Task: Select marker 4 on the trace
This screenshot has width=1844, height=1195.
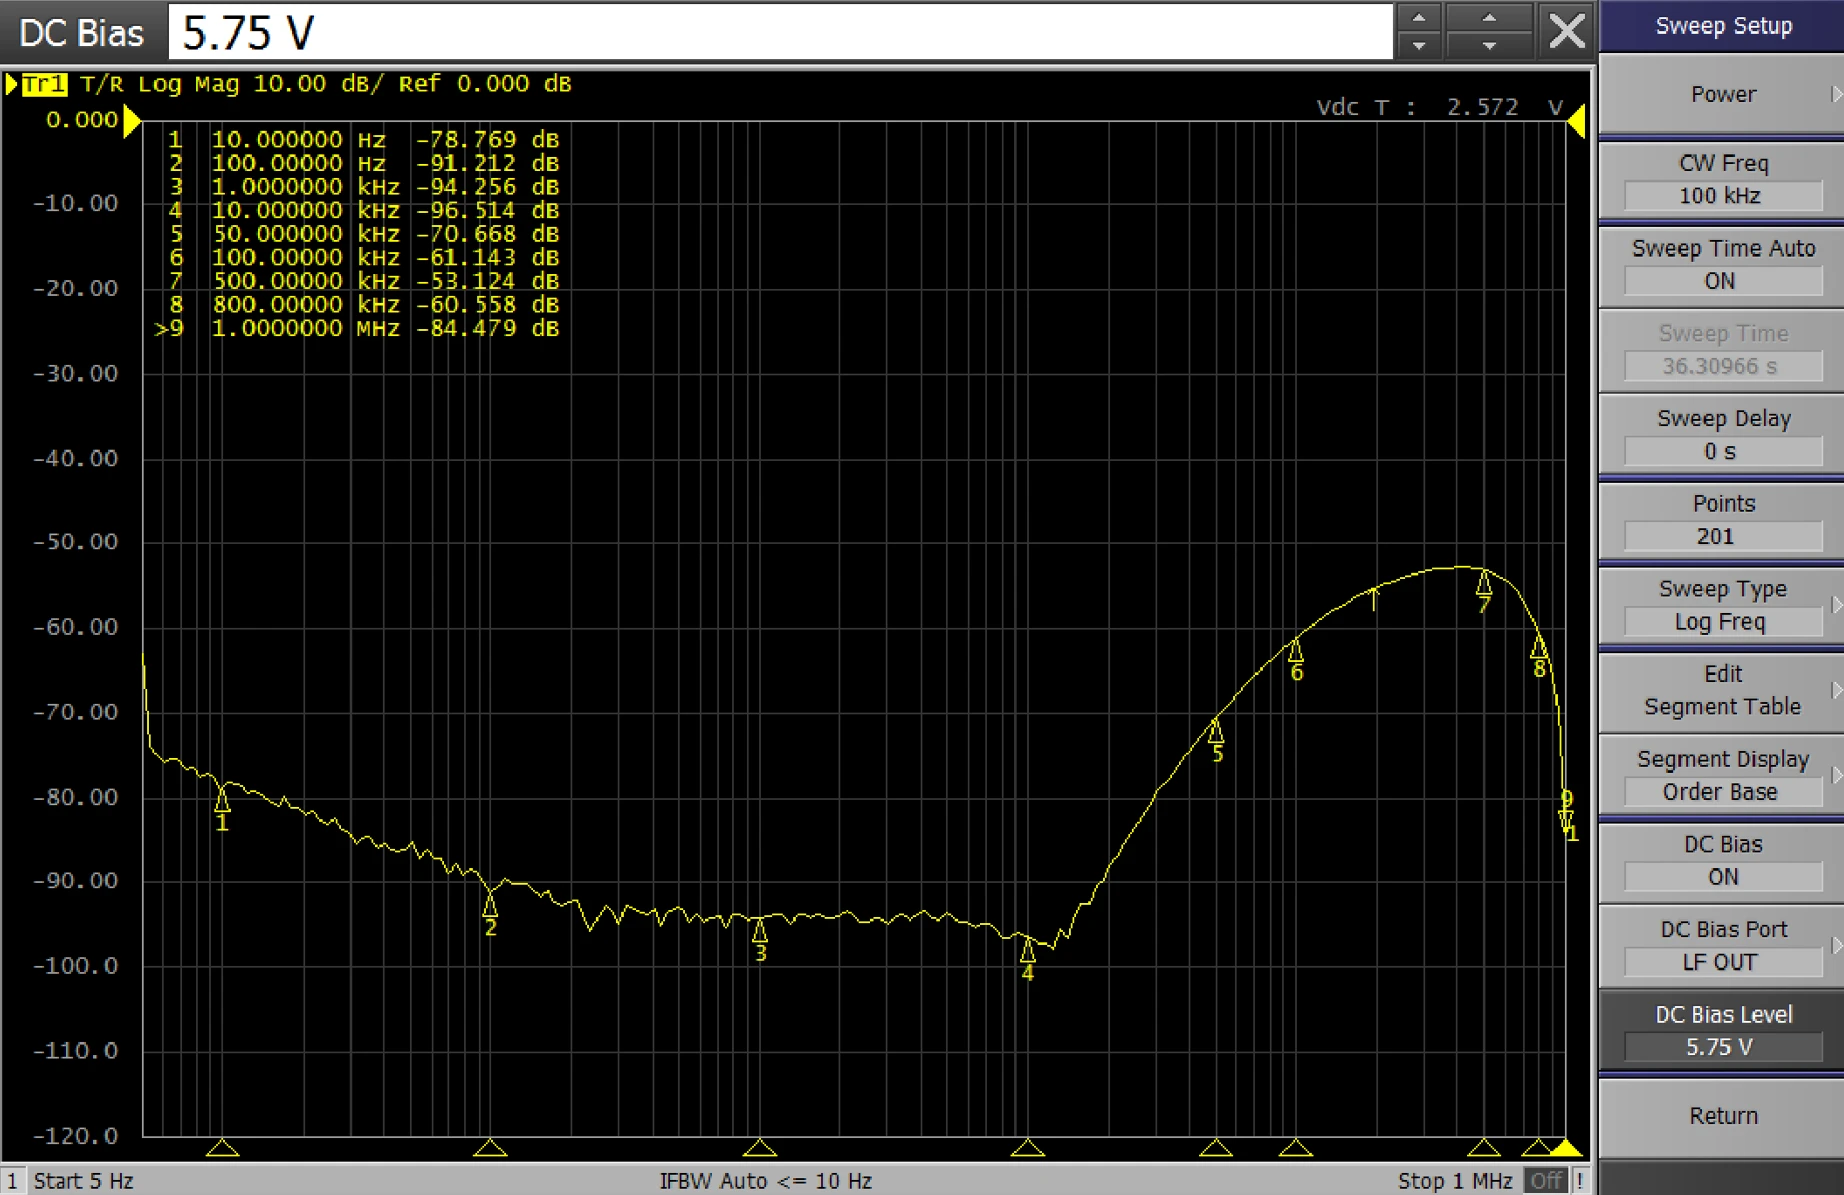Action: (1027, 948)
